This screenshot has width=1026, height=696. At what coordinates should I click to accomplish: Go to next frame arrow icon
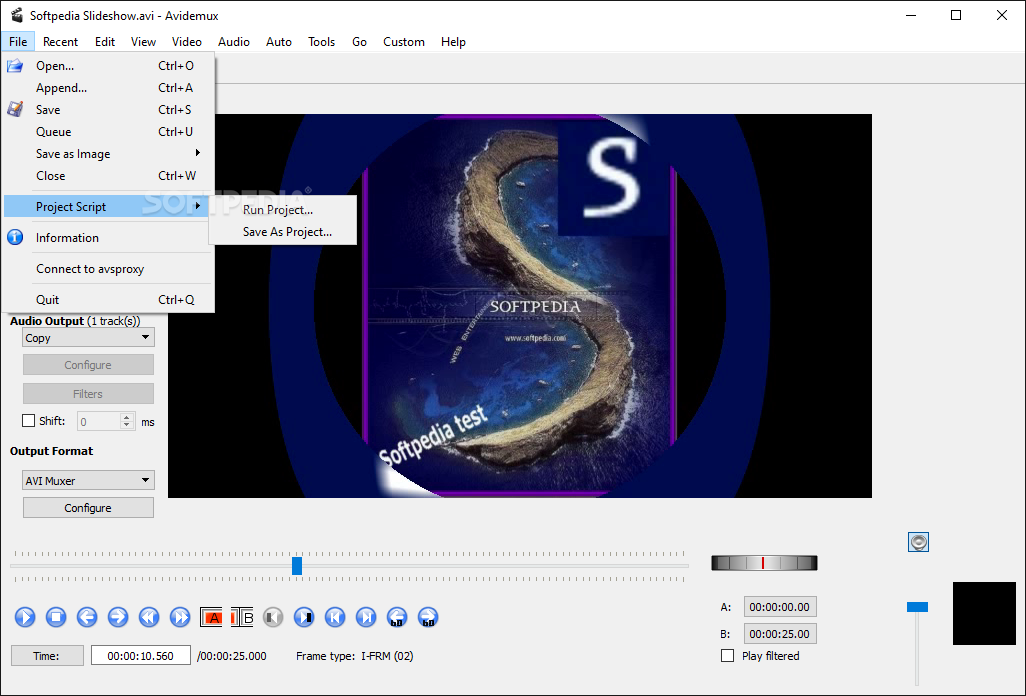(x=118, y=617)
